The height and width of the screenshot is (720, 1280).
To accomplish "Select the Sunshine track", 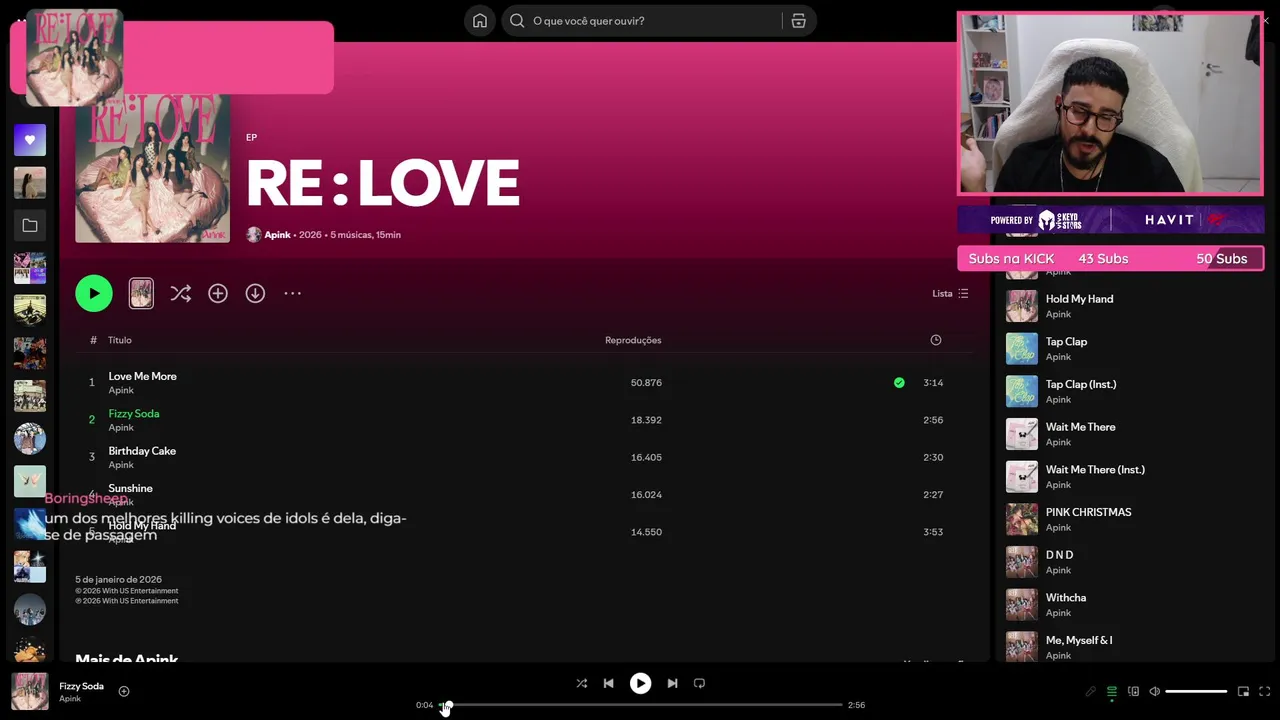I will point(130,488).
